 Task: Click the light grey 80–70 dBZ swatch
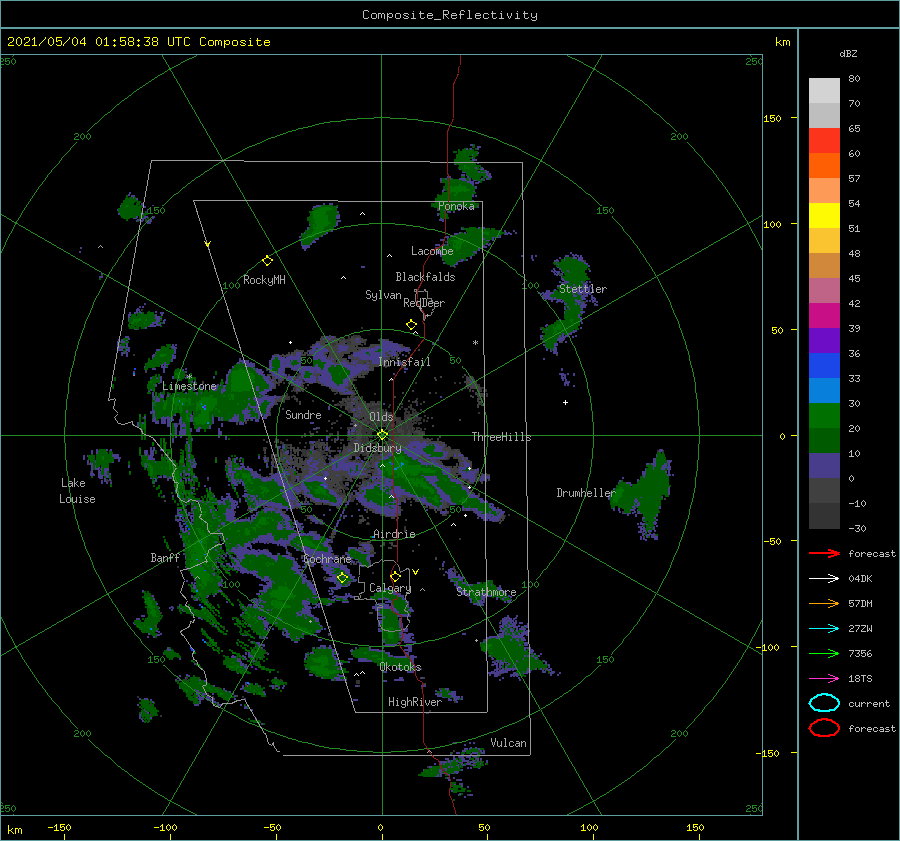[x=824, y=91]
